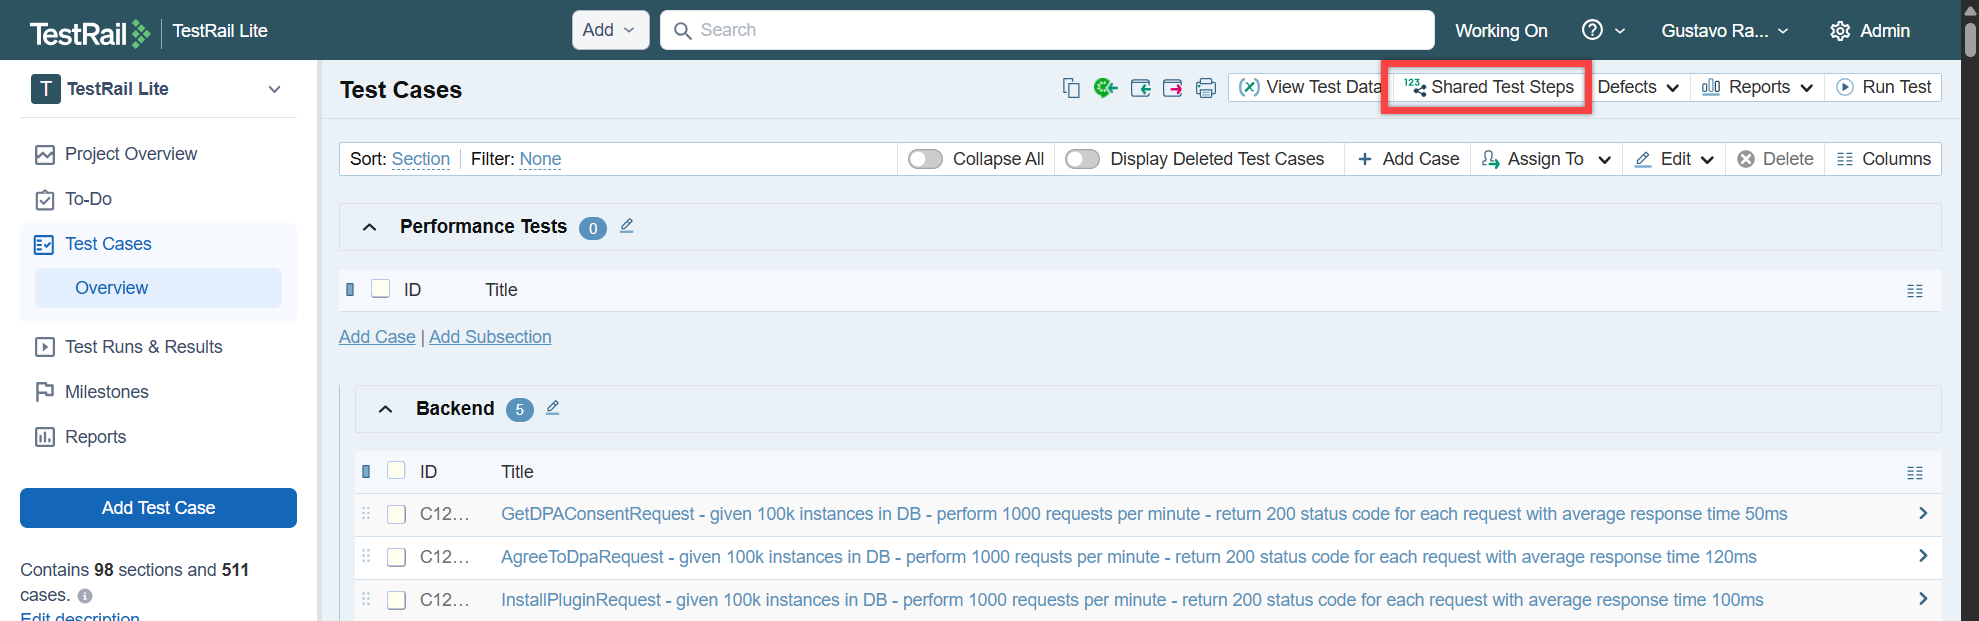The width and height of the screenshot is (1979, 621).
Task: Toggle the Collapse All switch
Action: pyautogui.click(x=925, y=159)
